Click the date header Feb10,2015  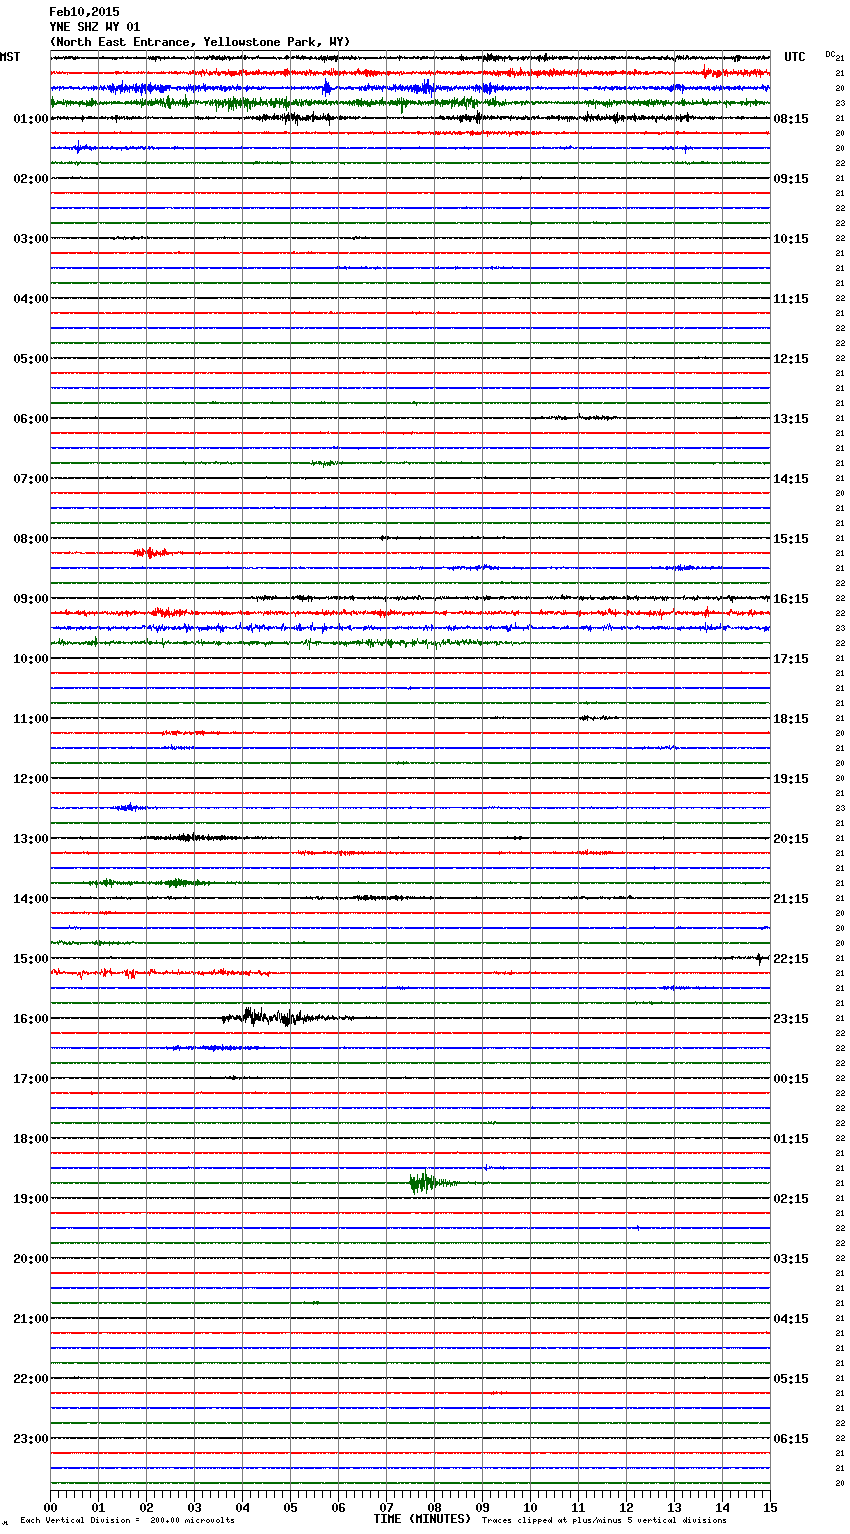click(x=84, y=12)
